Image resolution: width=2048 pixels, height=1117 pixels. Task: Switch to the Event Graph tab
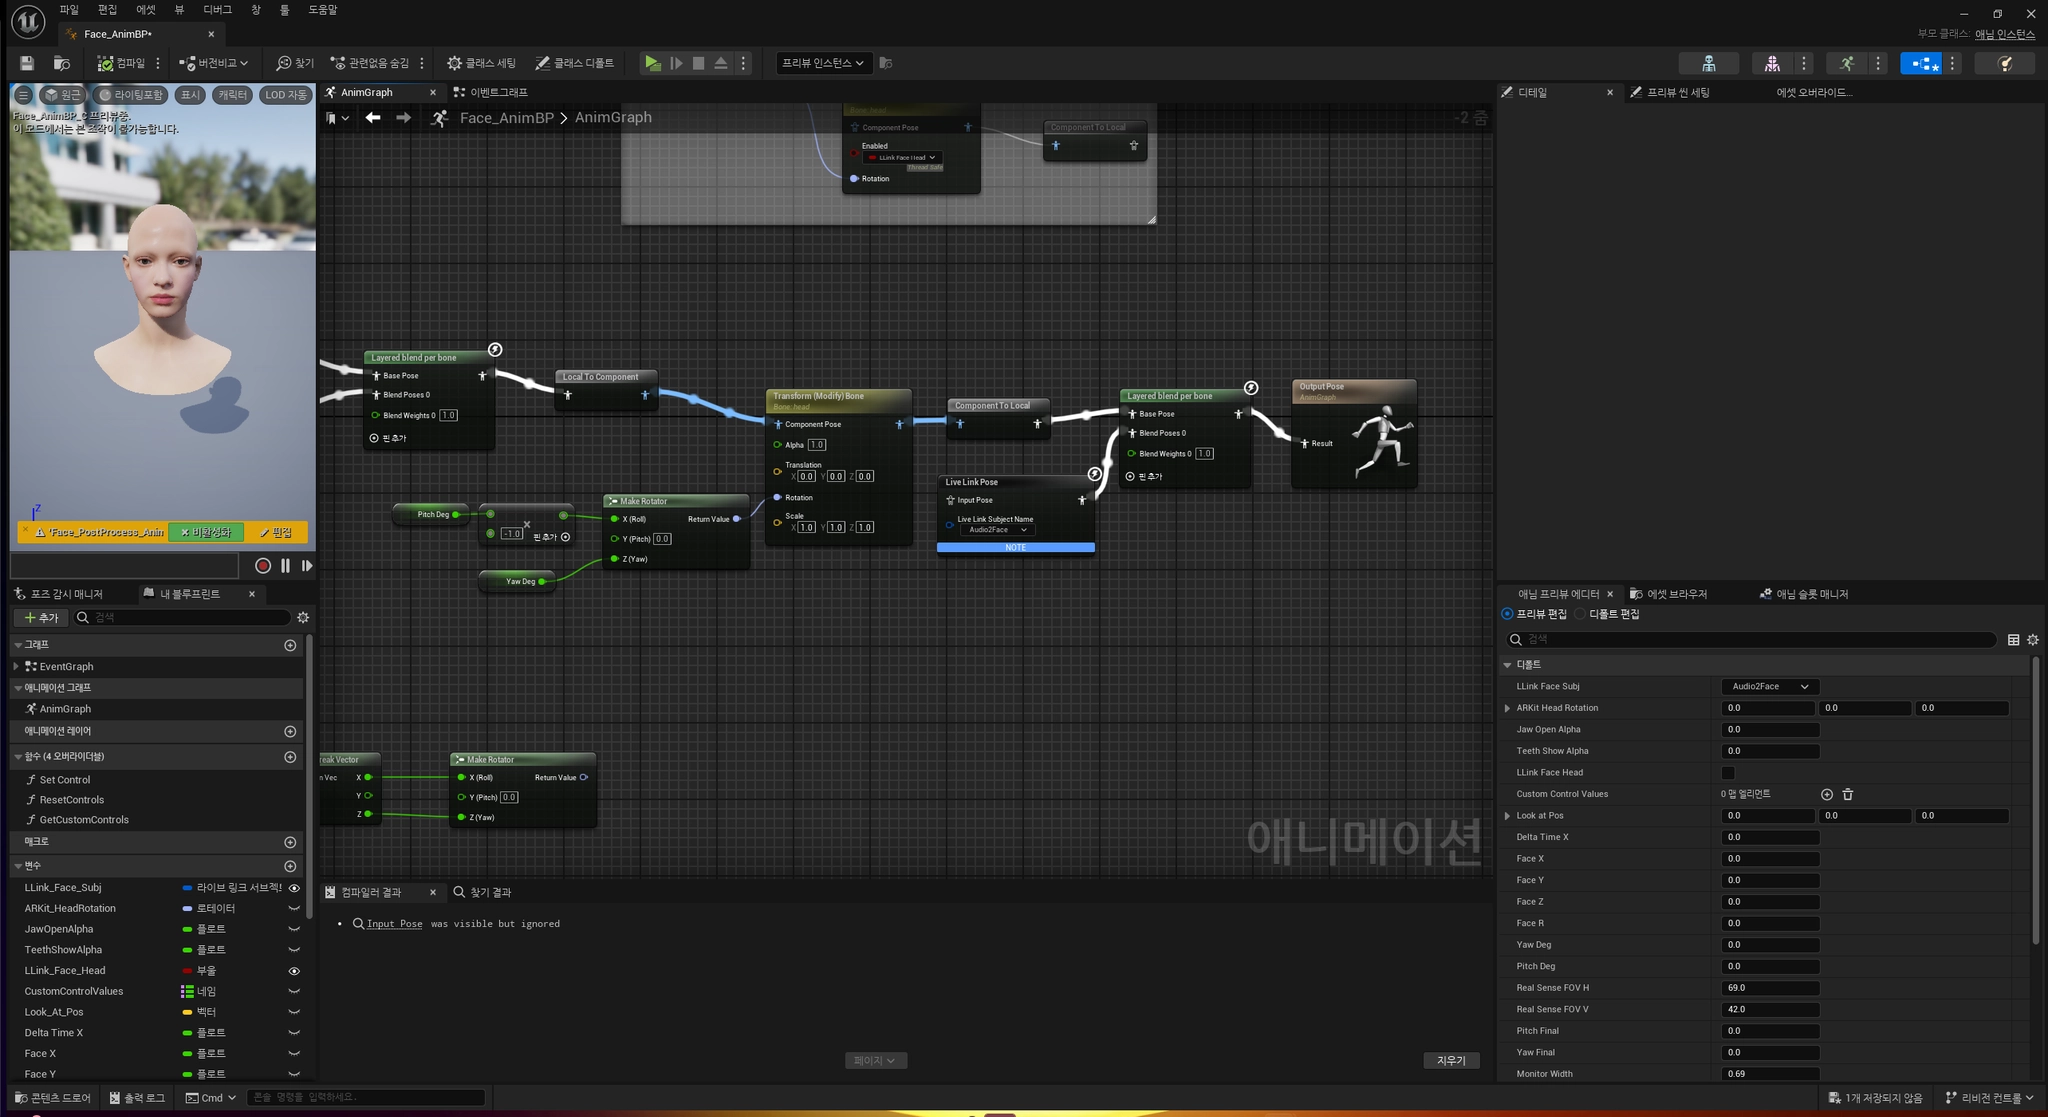(x=491, y=92)
